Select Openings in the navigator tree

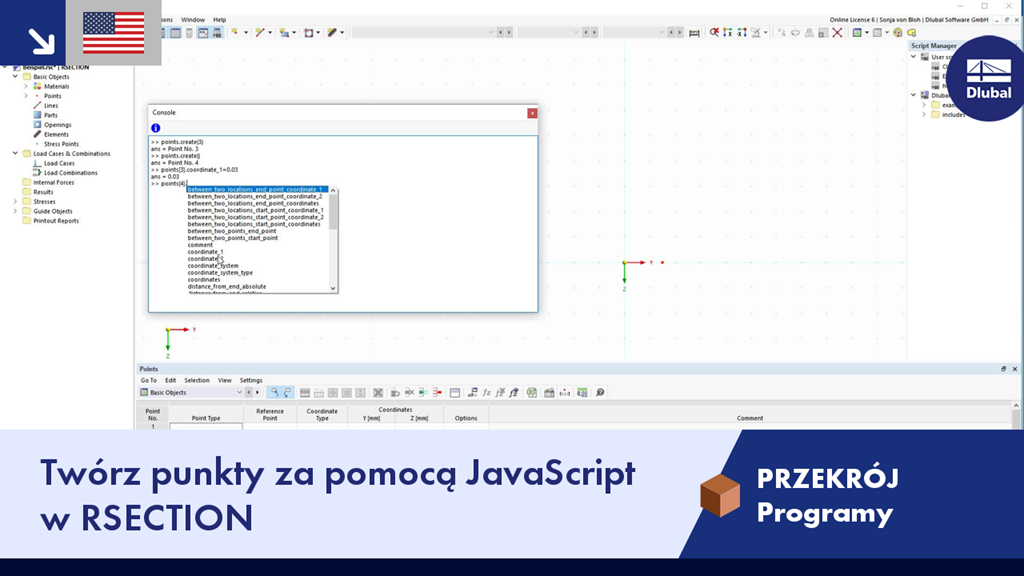57,125
